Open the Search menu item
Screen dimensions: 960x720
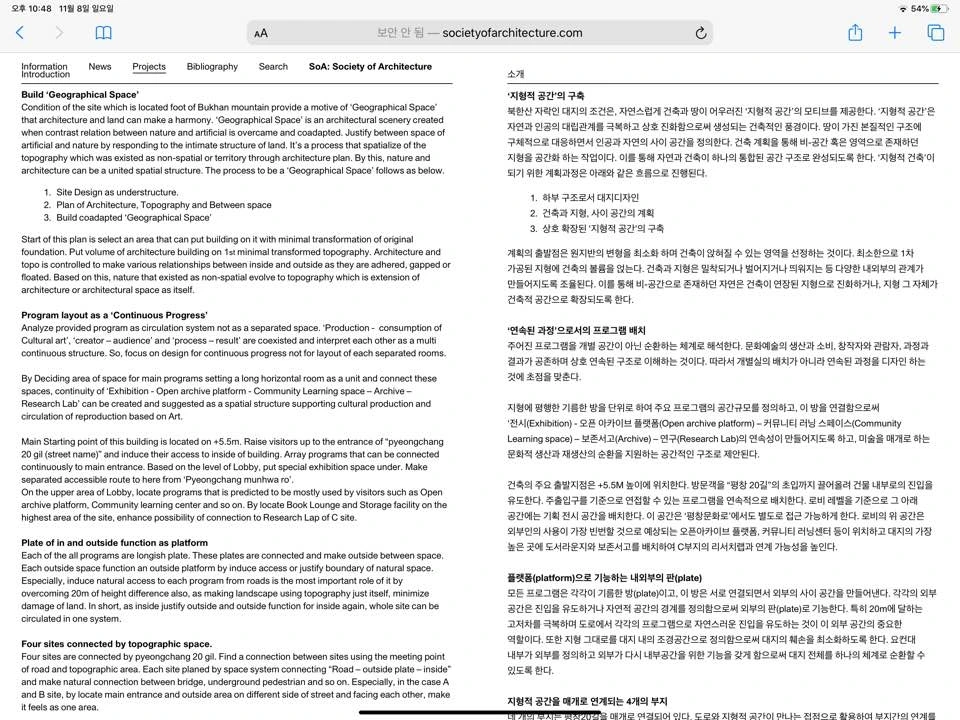[x=273, y=66]
